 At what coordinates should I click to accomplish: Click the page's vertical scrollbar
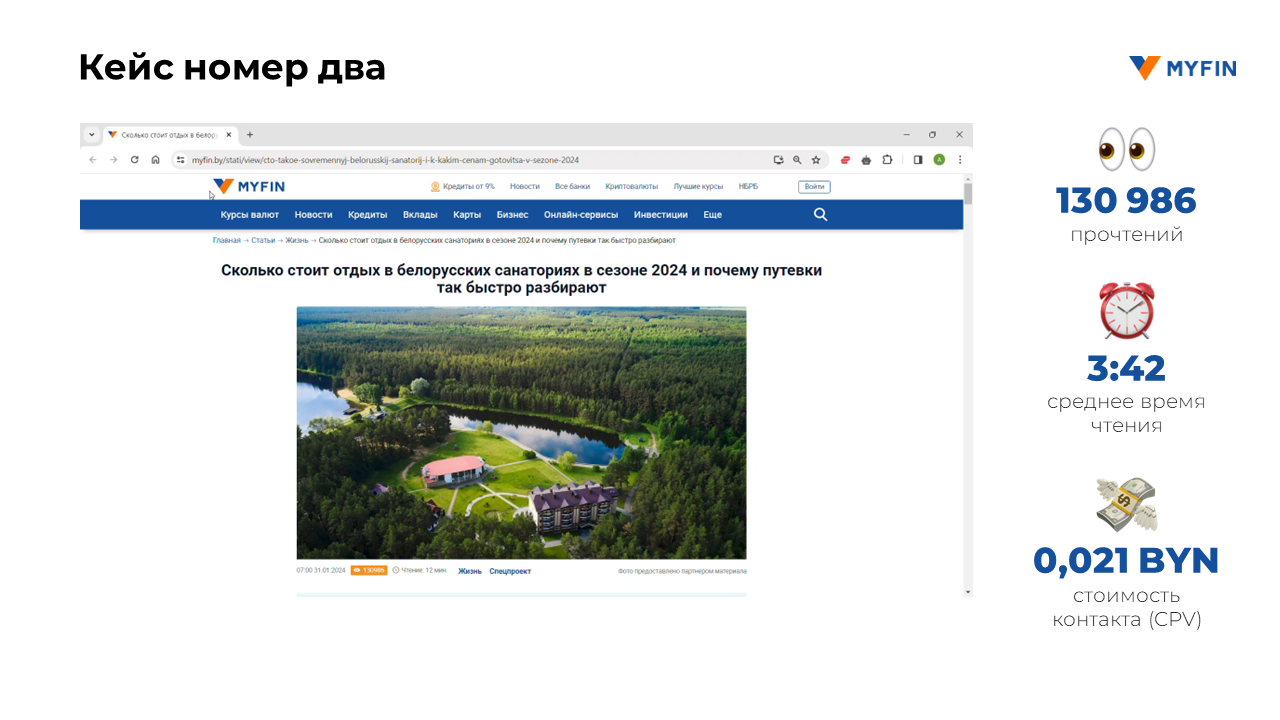coord(967,380)
